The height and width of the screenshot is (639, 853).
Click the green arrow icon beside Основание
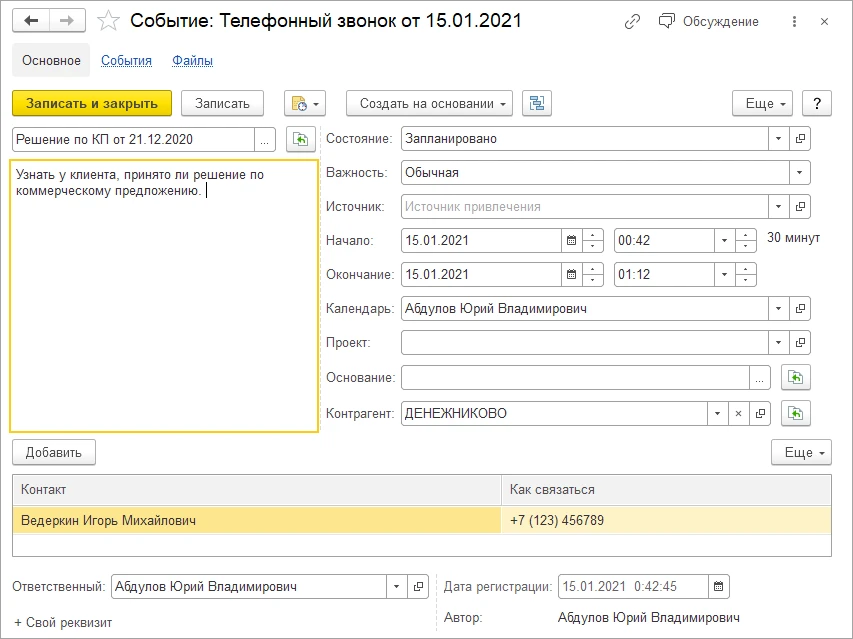(796, 377)
